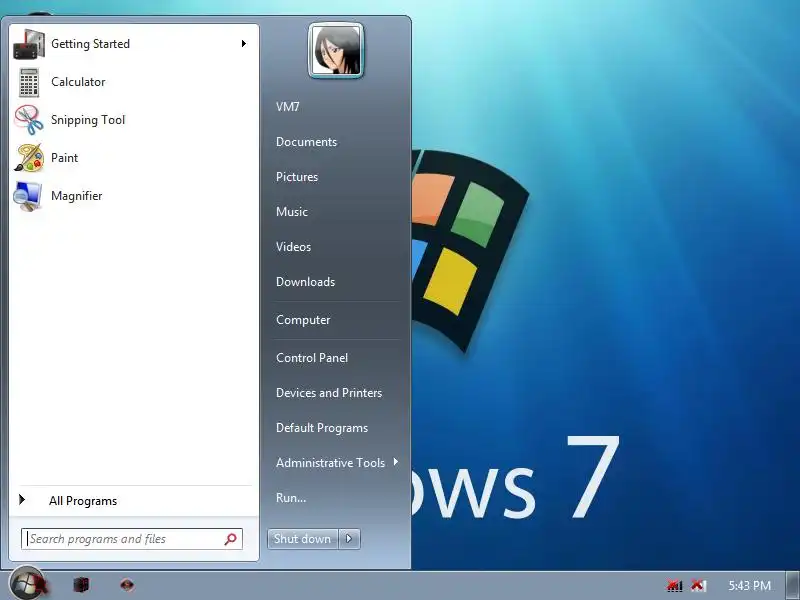Open the Administrative Tools menu item
Screen dimensions: 800x600
337,463
